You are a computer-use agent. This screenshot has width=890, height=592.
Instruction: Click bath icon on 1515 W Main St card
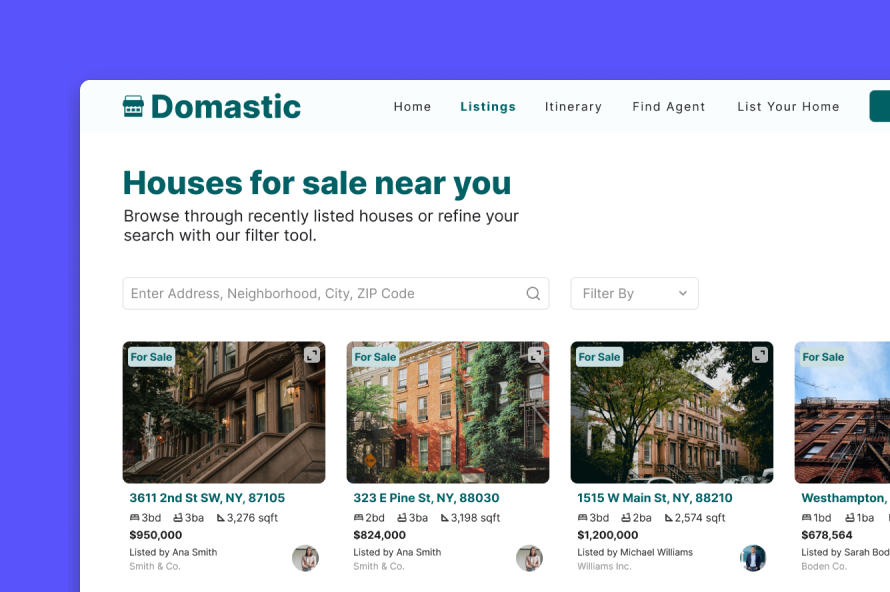point(626,518)
